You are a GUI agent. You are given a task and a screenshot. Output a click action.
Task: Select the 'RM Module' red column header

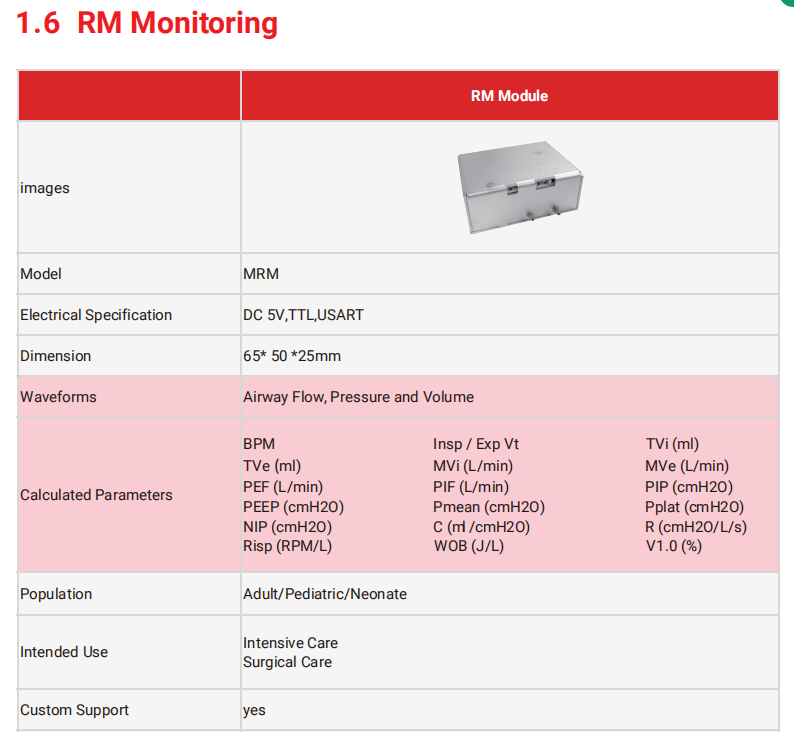click(509, 96)
